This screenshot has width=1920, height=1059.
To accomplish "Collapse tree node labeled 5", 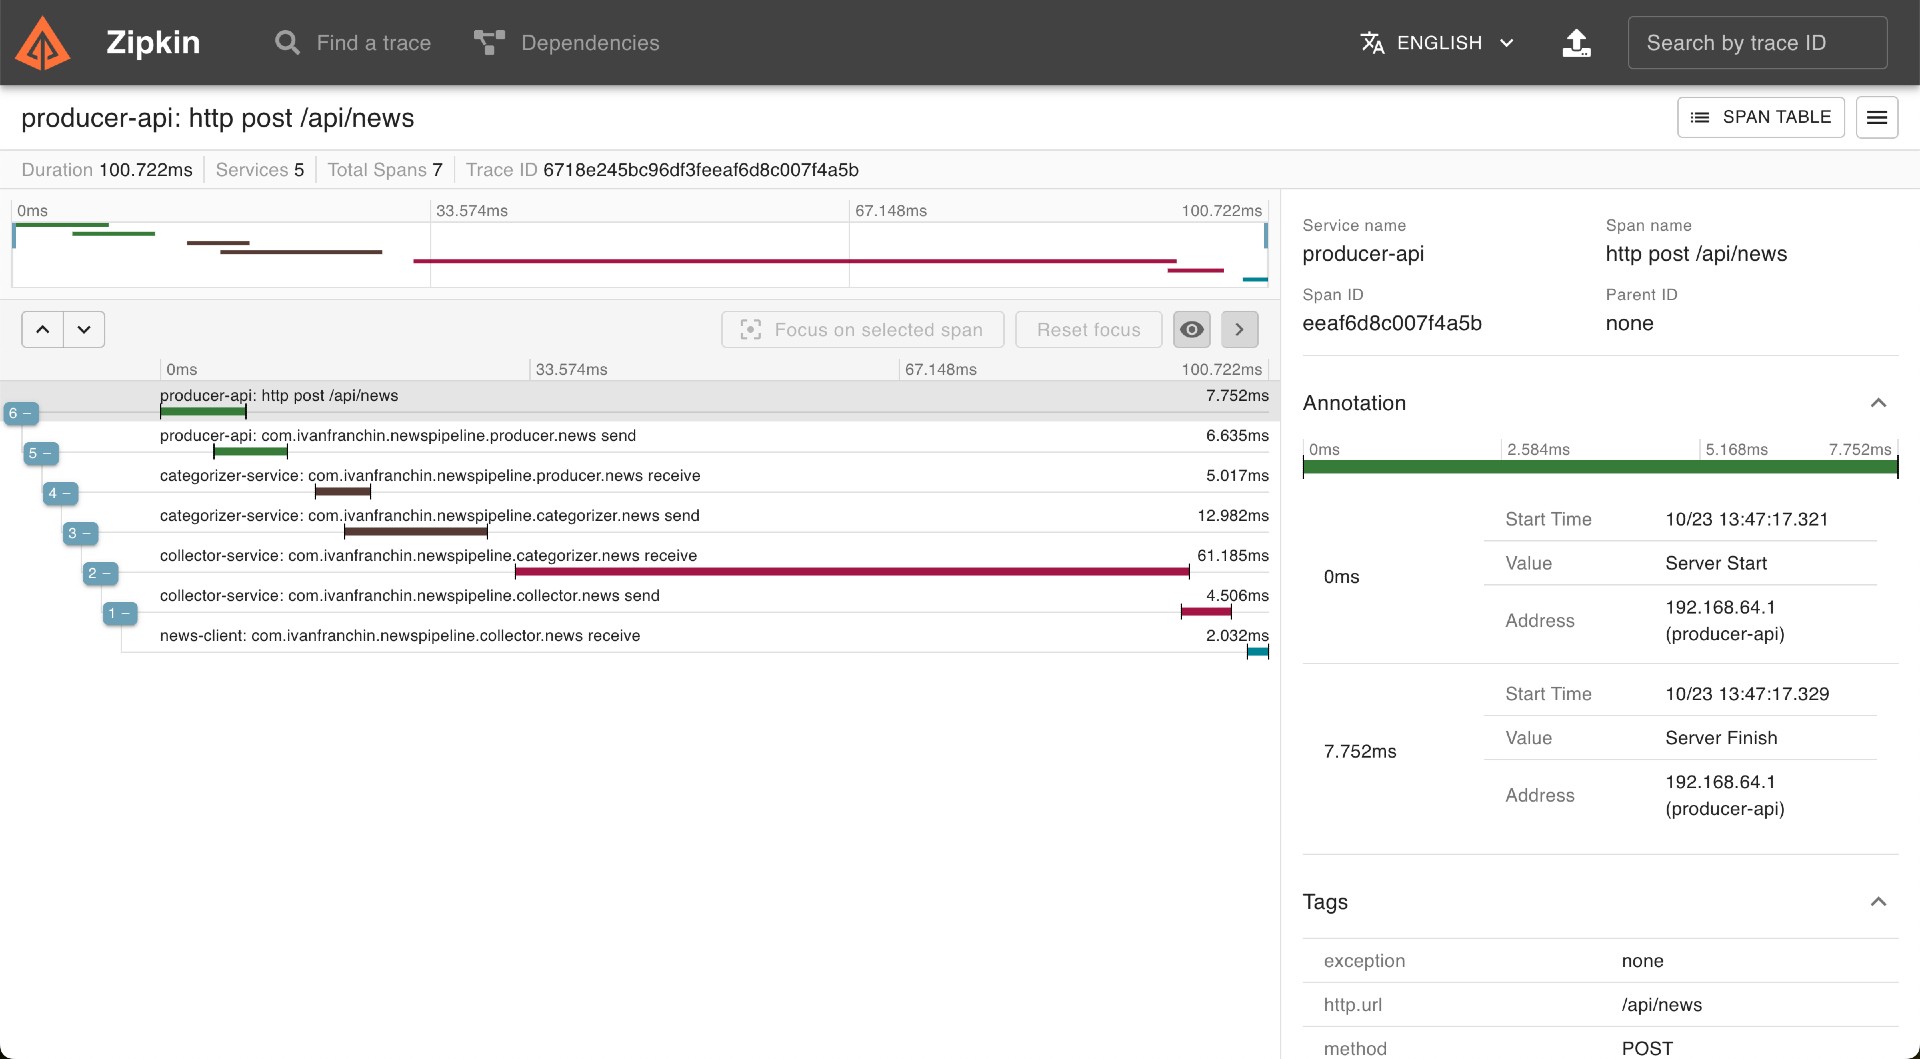I will [41, 453].
